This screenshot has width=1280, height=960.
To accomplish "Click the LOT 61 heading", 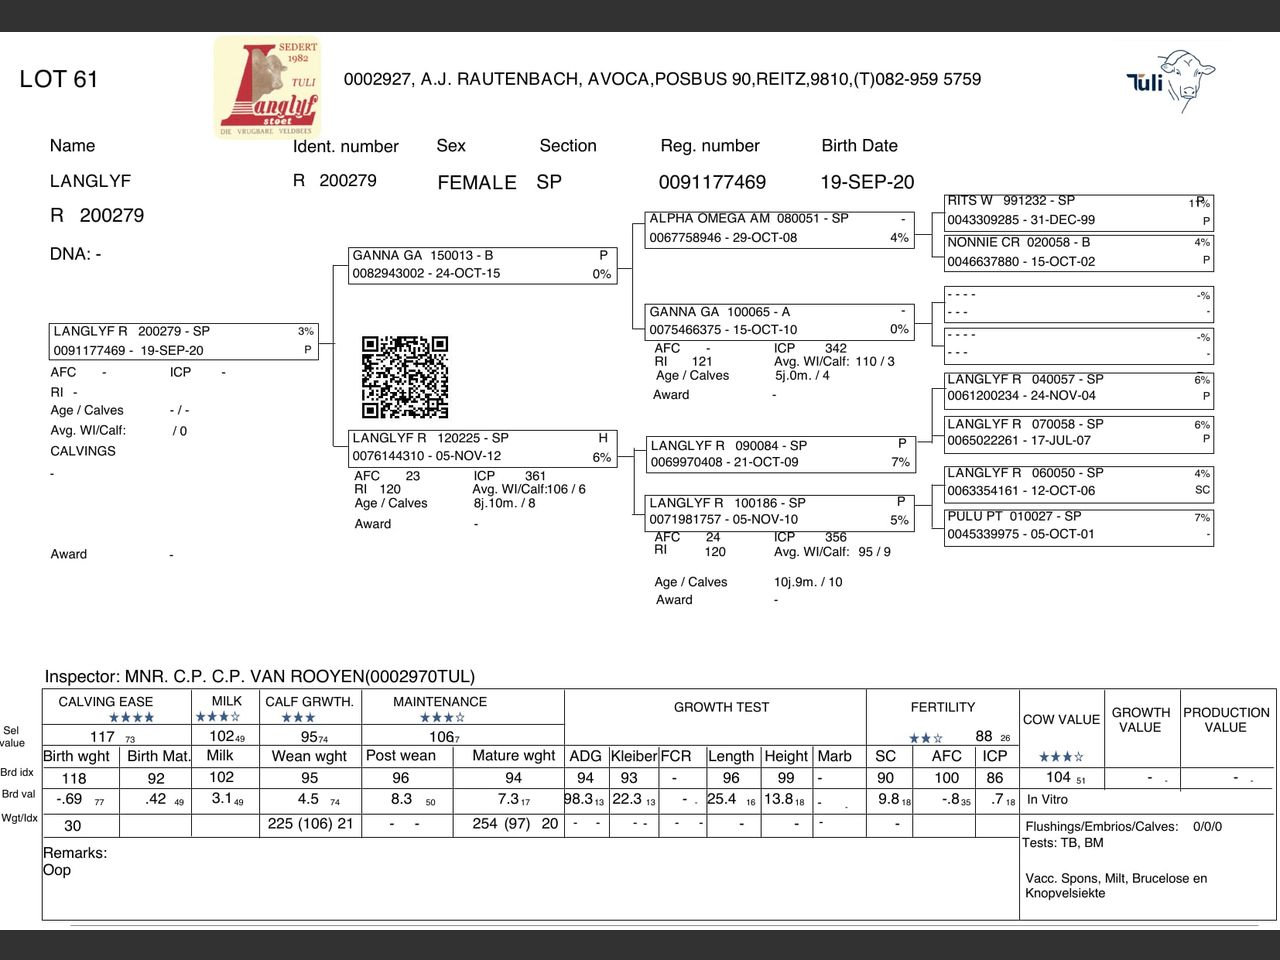I will pos(59,79).
